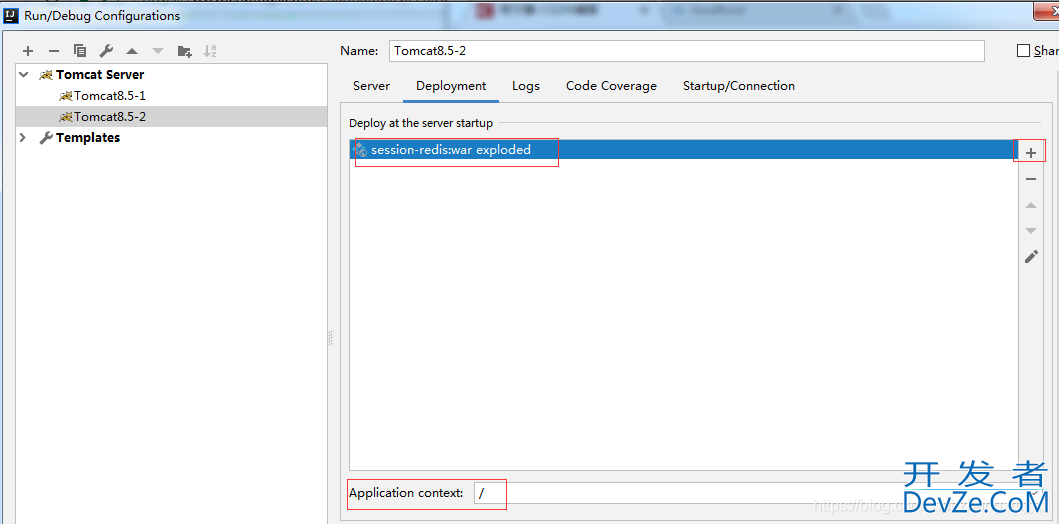Viewport: 1059px width, 524px height.
Task: Sort configurations alphabetically
Action: pos(210,51)
